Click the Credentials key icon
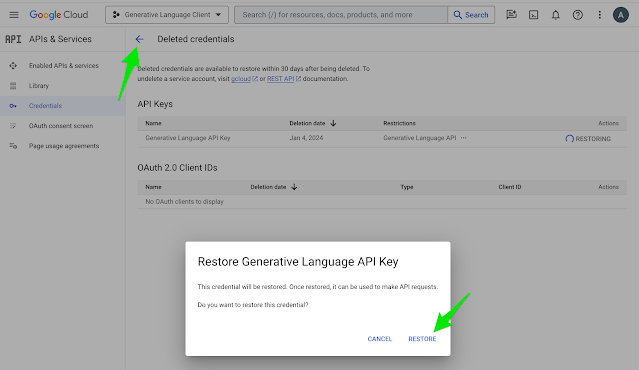The width and height of the screenshot is (639, 370). pyautogui.click(x=13, y=106)
